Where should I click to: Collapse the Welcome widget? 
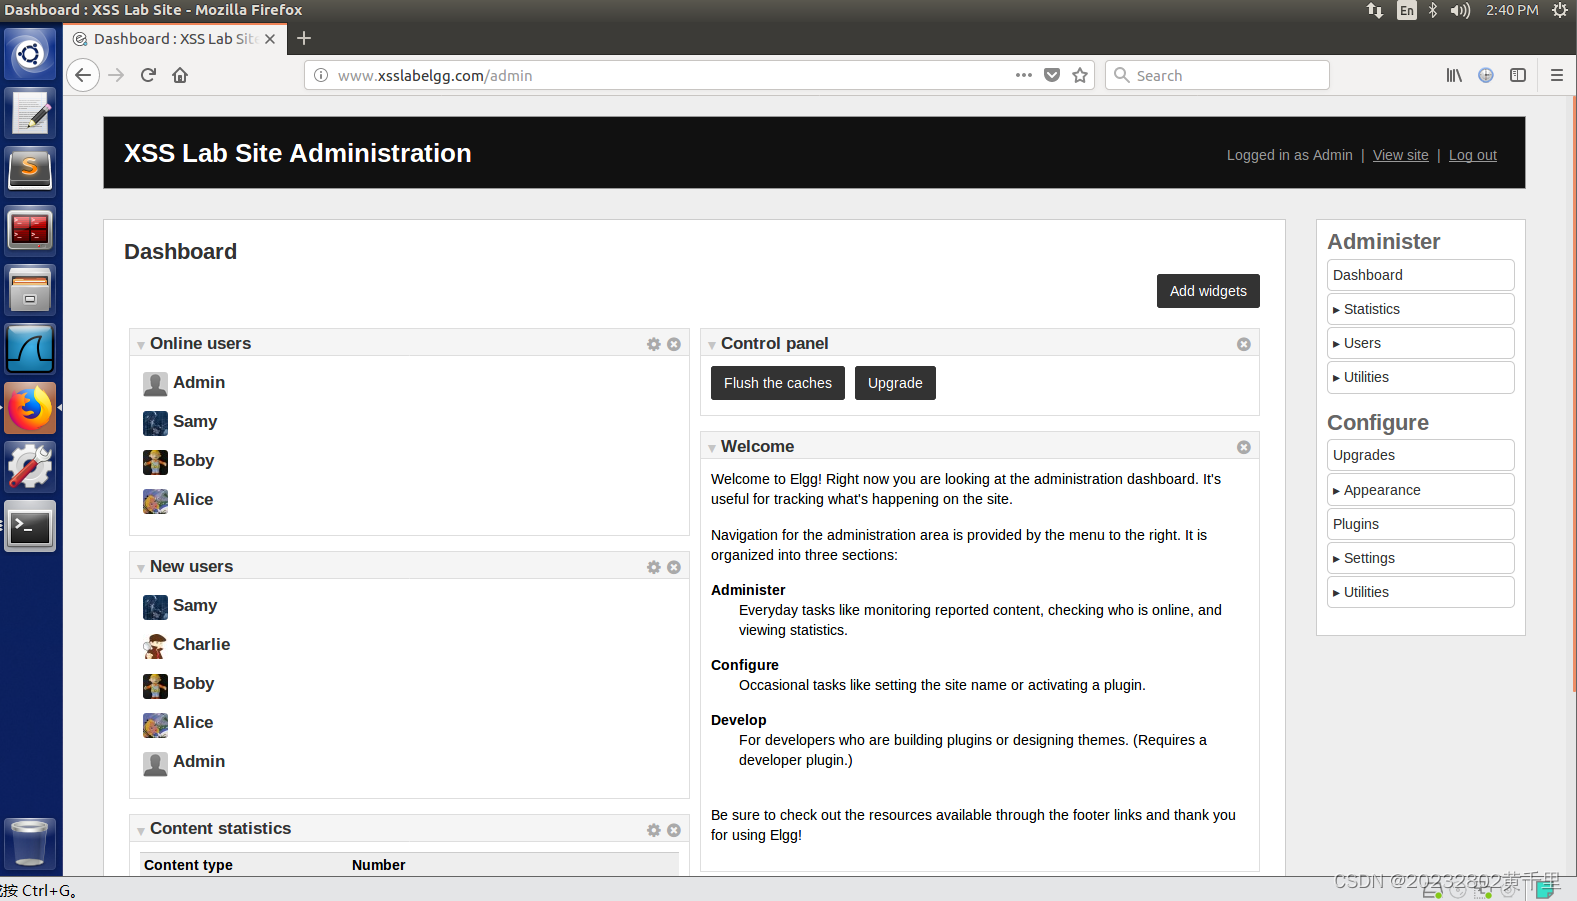(x=712, y=448)
